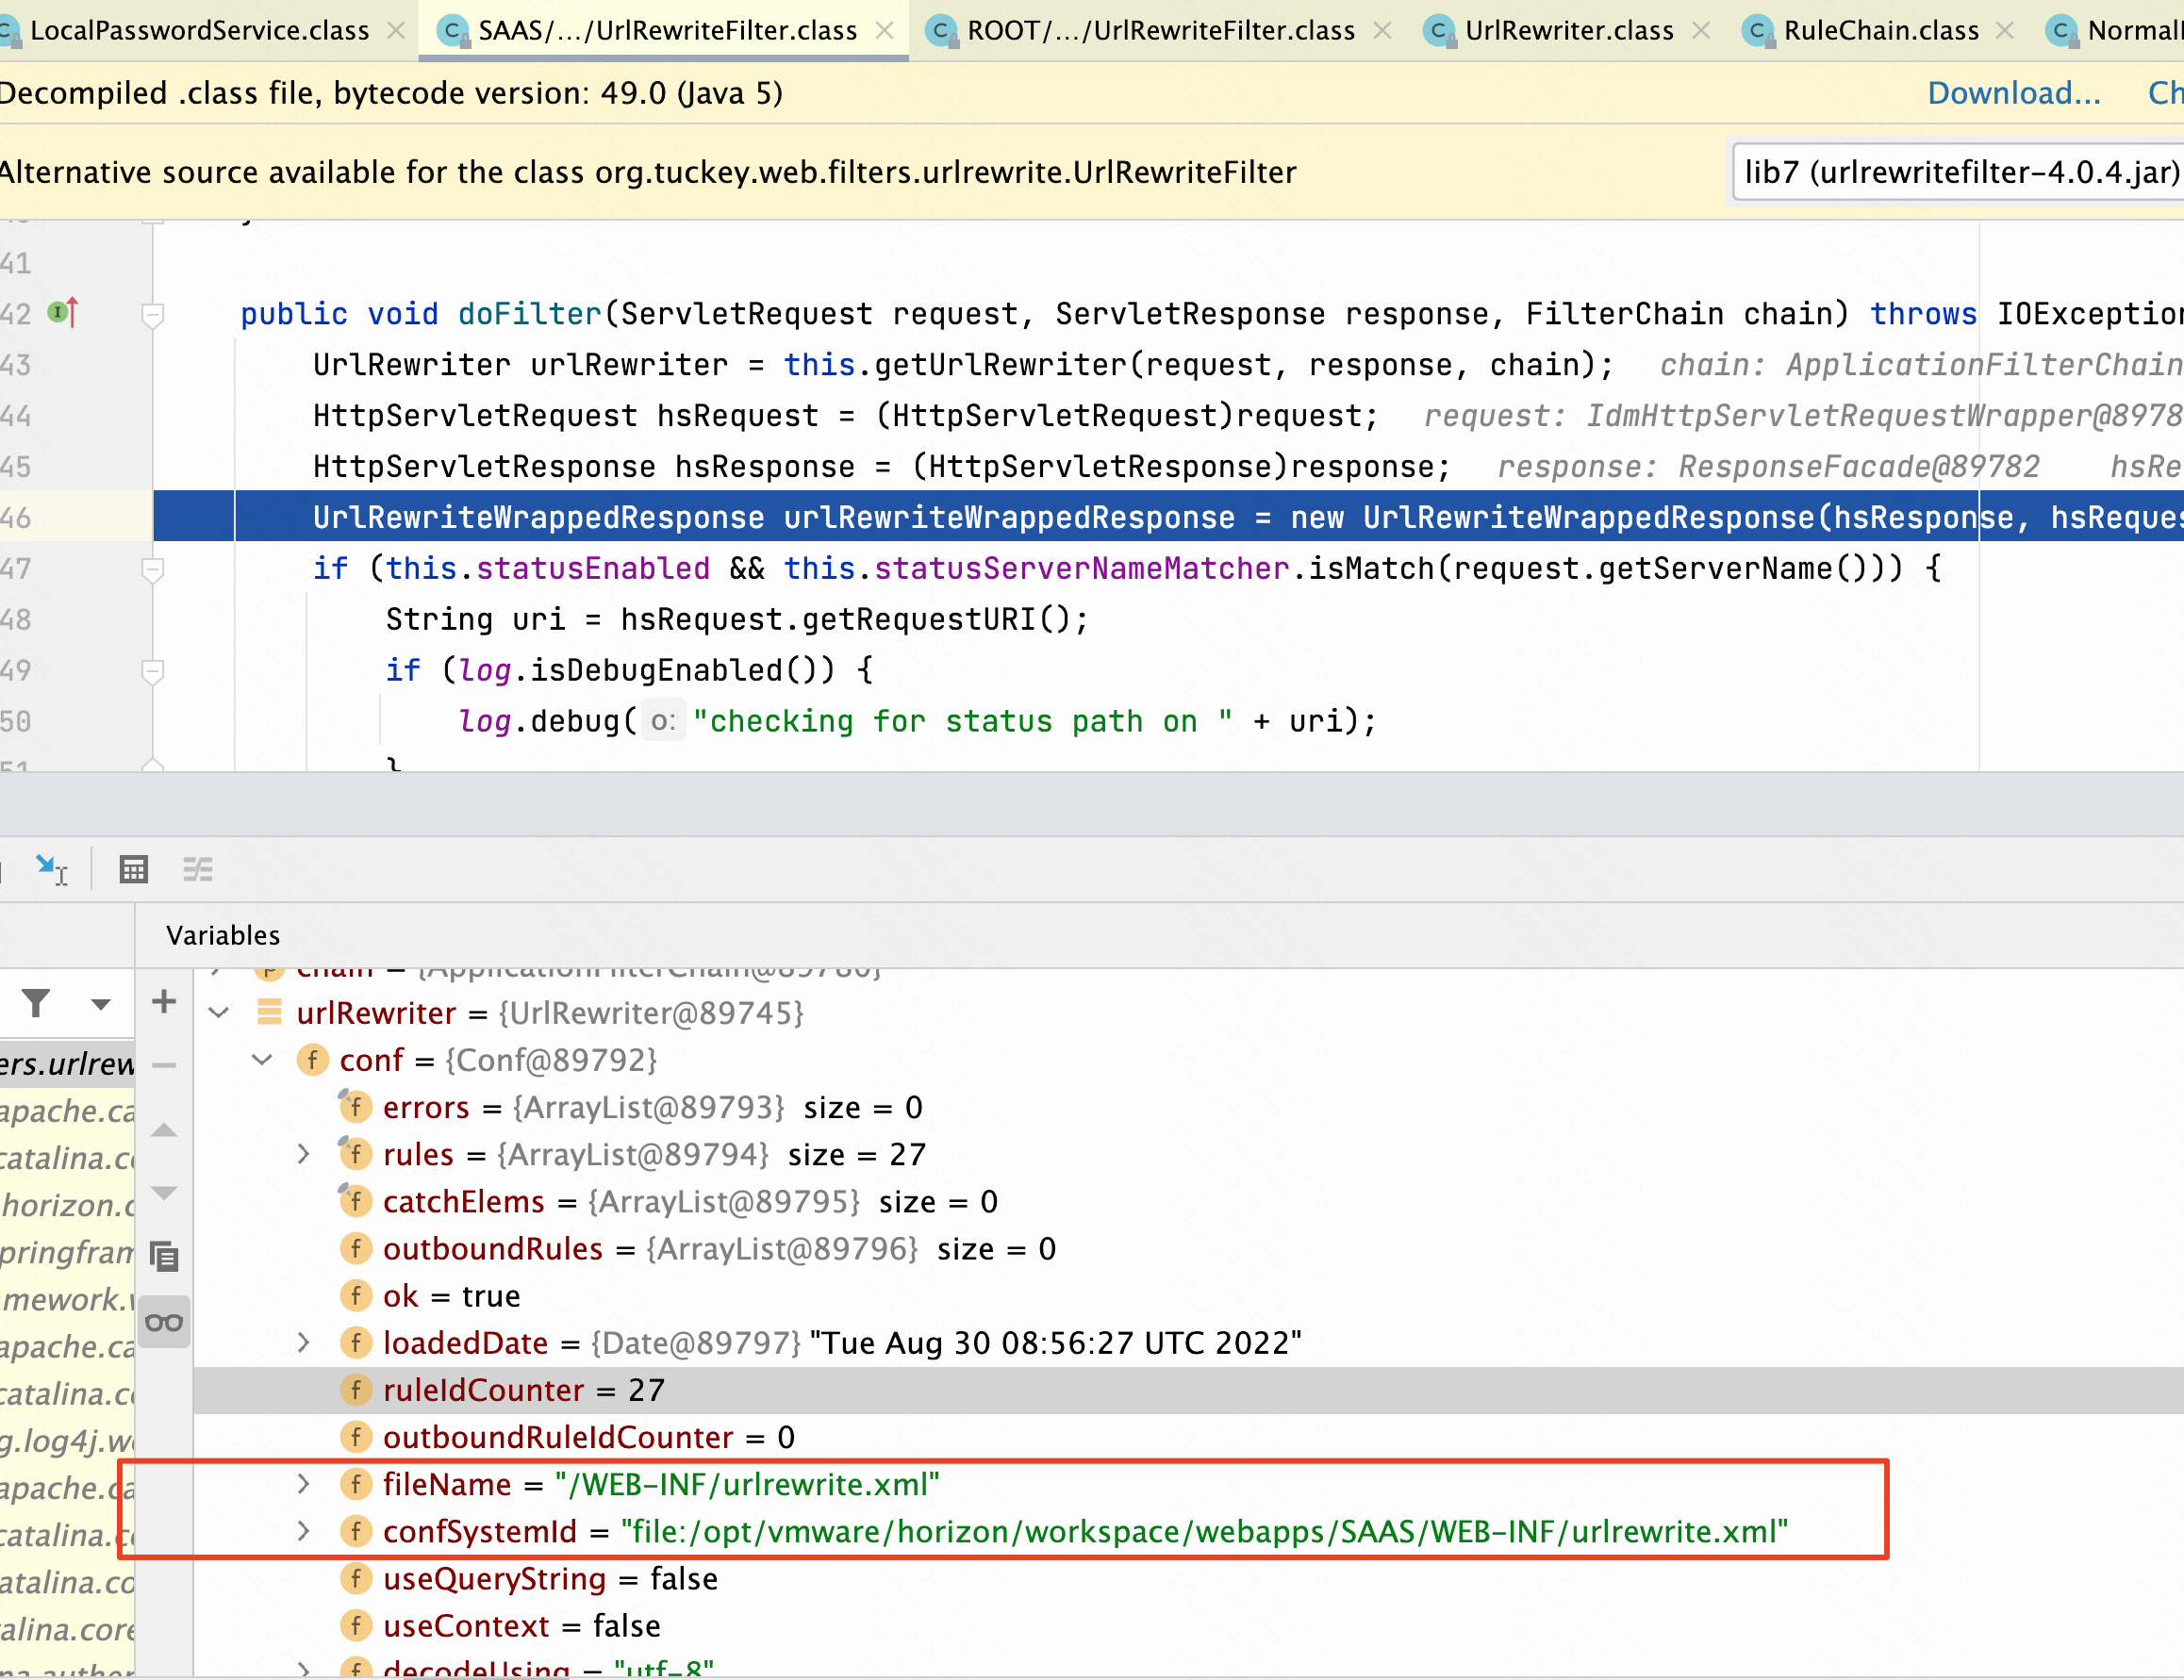Close the SAAS UrlRewriteFilter.class tab
The width and height of the screenshot is (2184, 1680).
(x=884, y=30)
